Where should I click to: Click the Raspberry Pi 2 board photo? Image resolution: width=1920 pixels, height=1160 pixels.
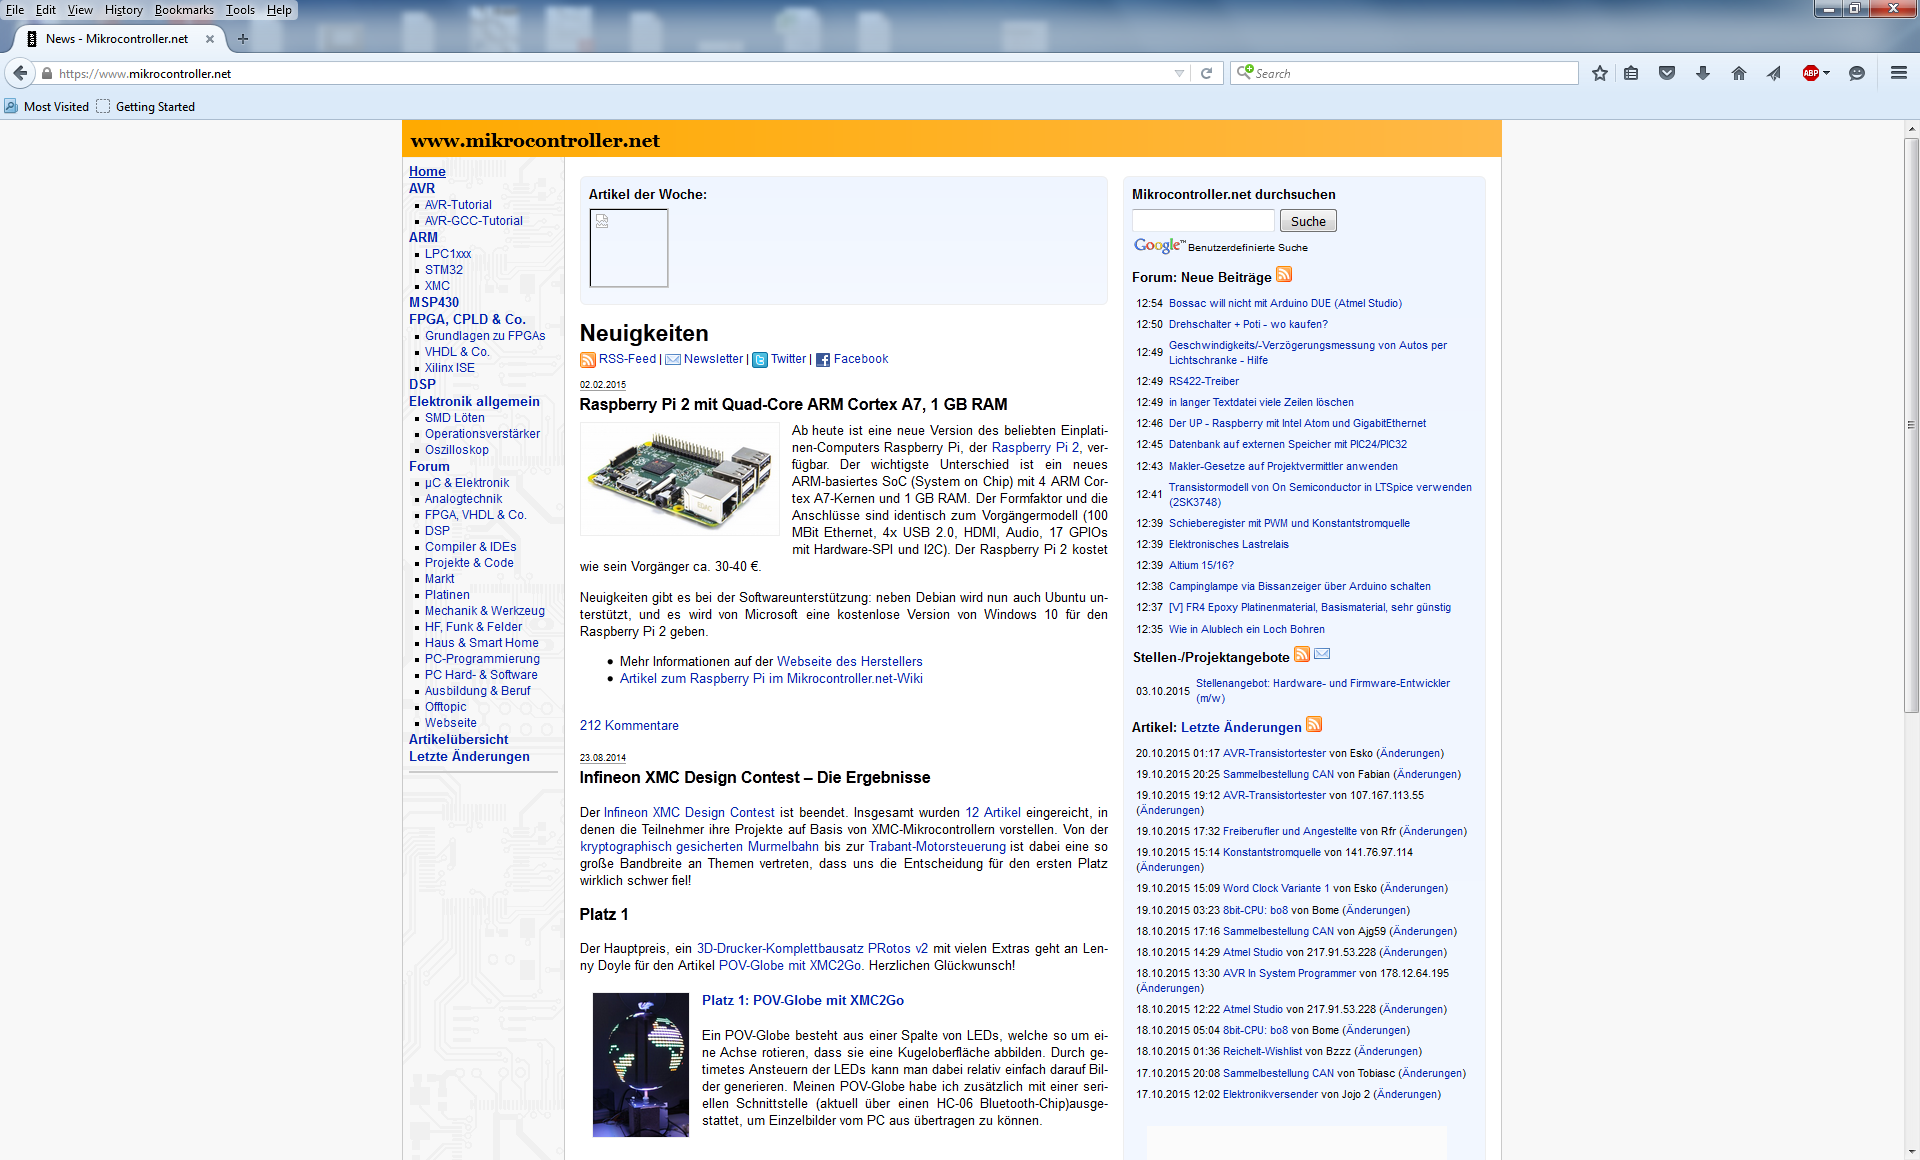click(680, 479)
